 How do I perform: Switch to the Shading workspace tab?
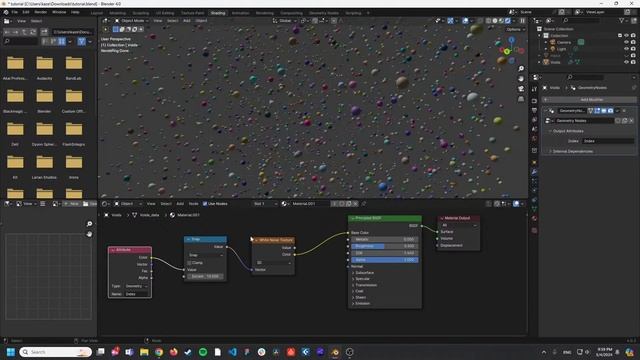pyautogui.click(x=218, y=13)
